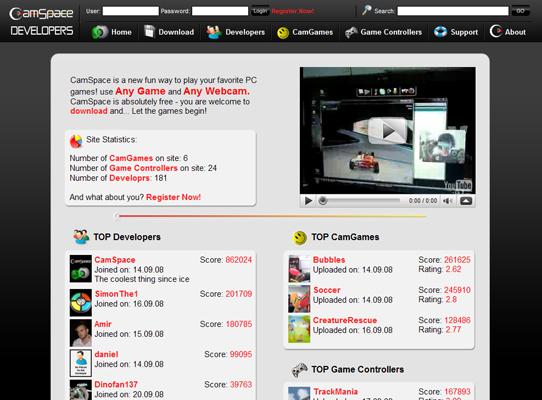Image resolution: width=542 pixels, height=400 pixels.
Task: Click the search magnifier icon
Action: [366, 10]
